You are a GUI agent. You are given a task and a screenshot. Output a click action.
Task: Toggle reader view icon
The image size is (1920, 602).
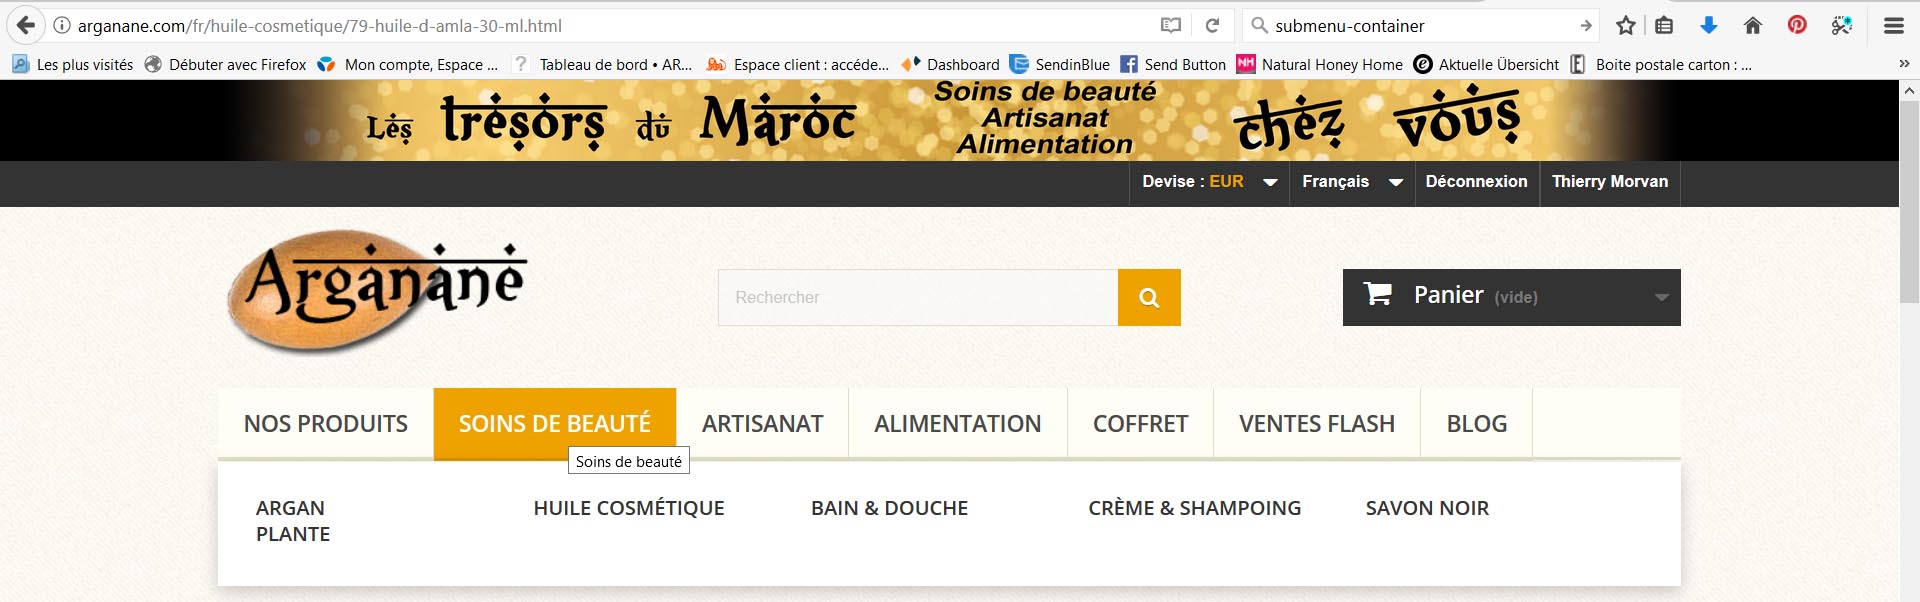click(x=1171, y=26)
